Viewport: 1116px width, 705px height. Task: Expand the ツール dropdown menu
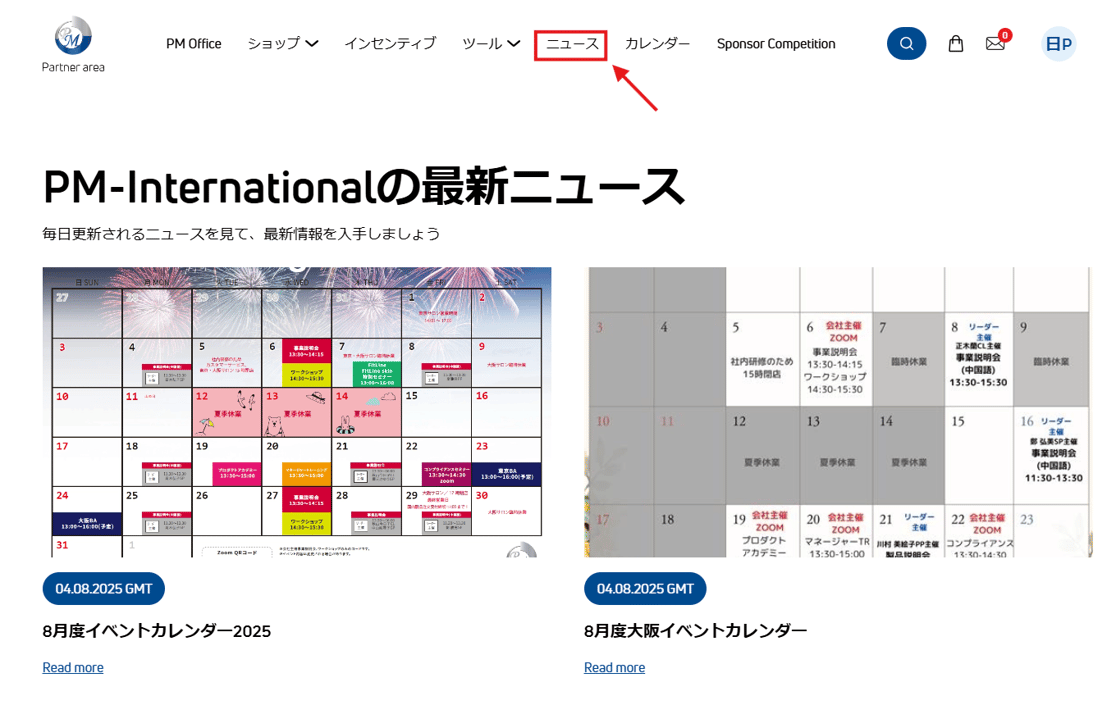pyautogui.click(x=491, y=43)
